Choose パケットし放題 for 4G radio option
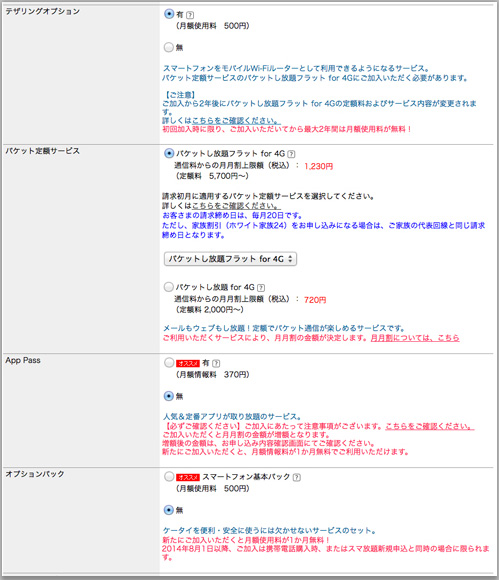Screen dimensions: 499x580 tap(169, 287)
